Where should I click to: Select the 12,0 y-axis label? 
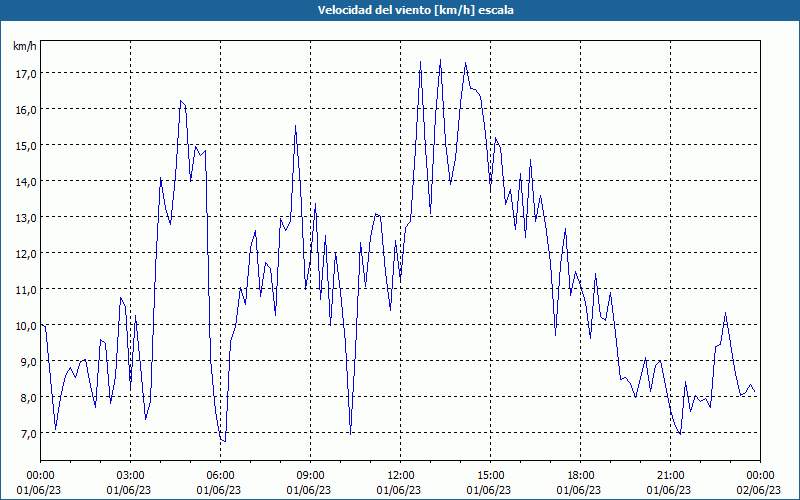[26, 253]
